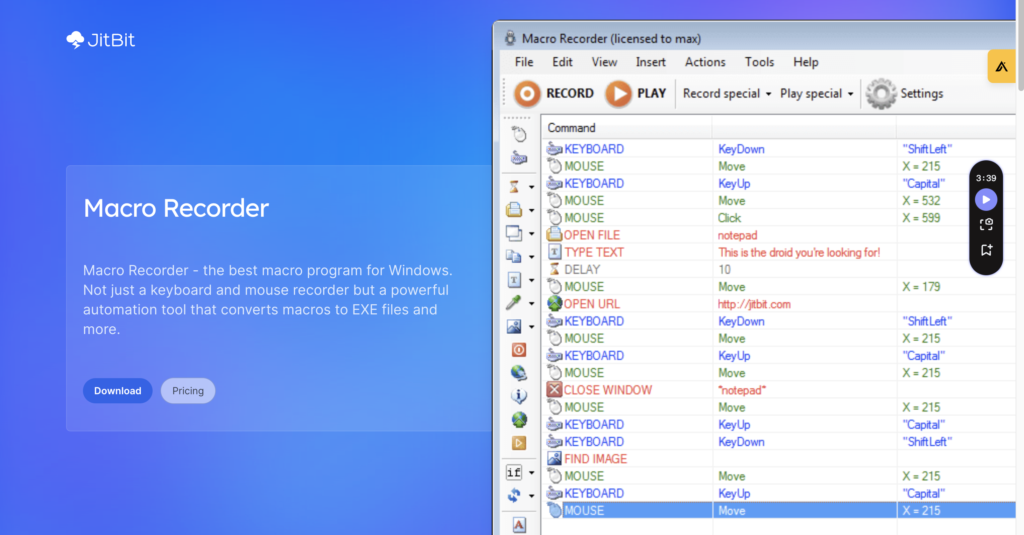Image resolution: width=1024 pixels, height=535 pixels.
Task: Select the TYPE TEXT command row
Action: click(x=778, y=252)
